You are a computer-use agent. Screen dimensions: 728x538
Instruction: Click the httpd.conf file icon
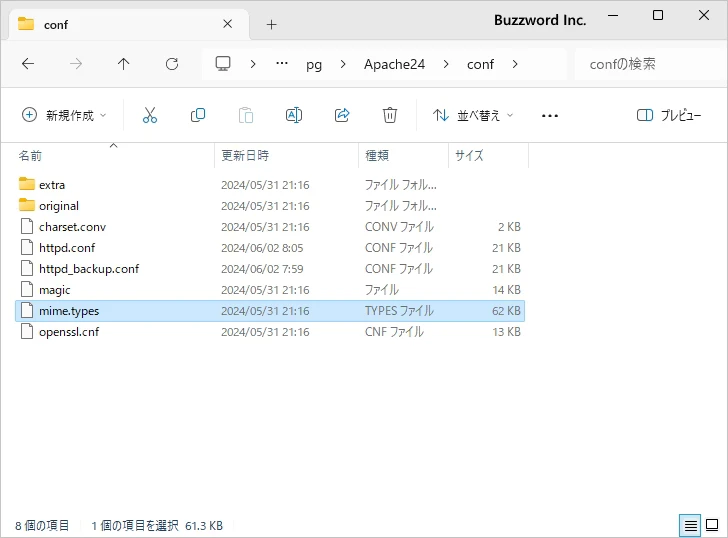pos(27,247)
